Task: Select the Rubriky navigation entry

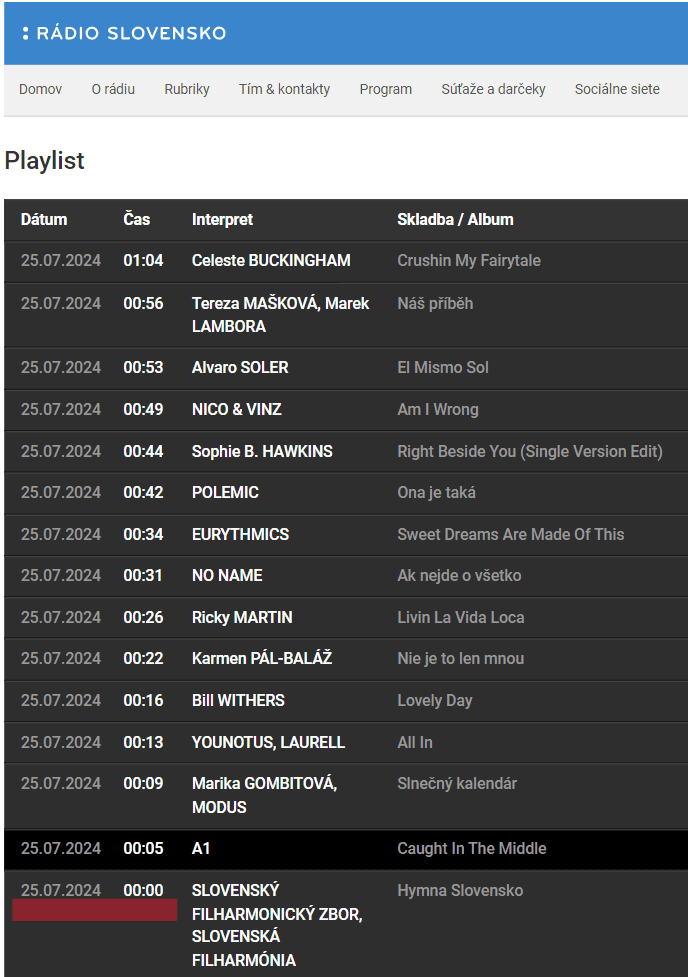Action: (x=186, y=89)
